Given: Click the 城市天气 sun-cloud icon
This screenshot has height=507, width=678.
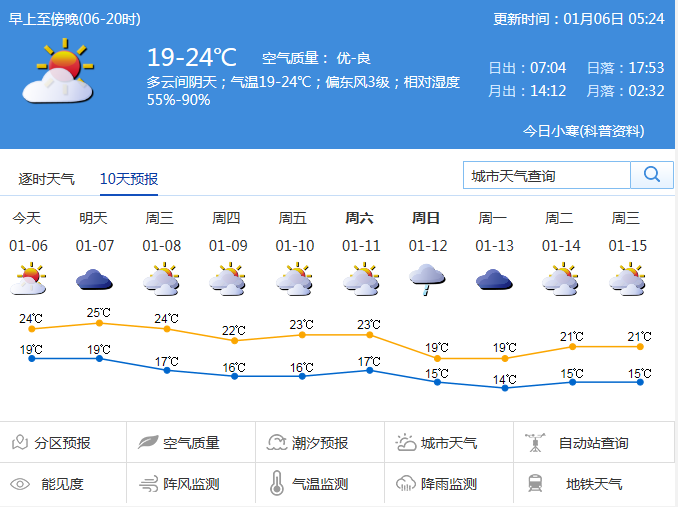Looking at the screenshot, I should coord(405,442).
